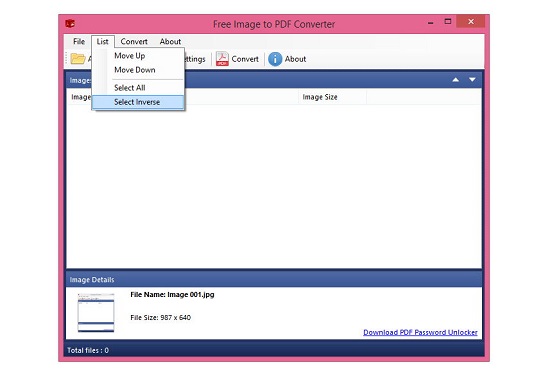Choose Move Down from List menu
550x390 pixels.
pos(138,70)
